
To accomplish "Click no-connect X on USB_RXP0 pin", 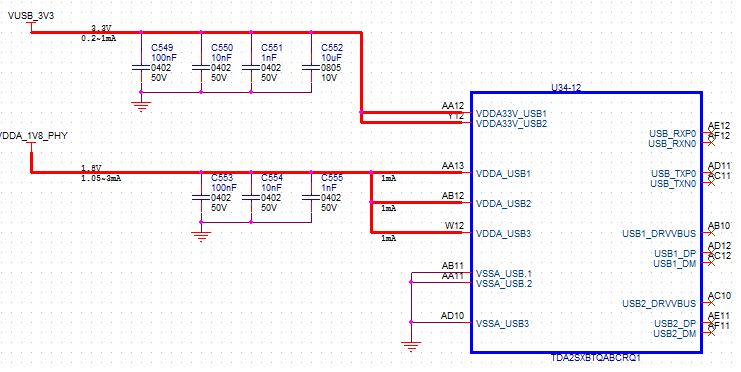I will click(x=711, y=133).
